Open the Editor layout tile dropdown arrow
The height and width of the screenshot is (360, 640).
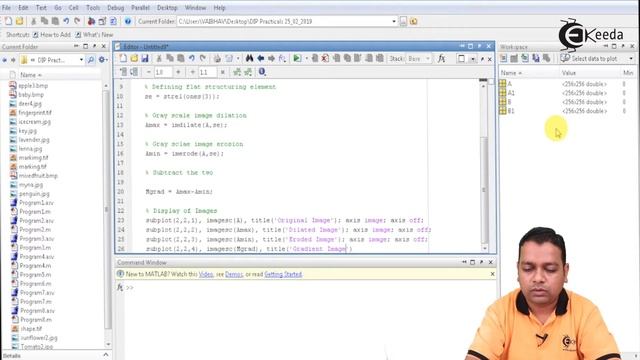tap(473, 59)
